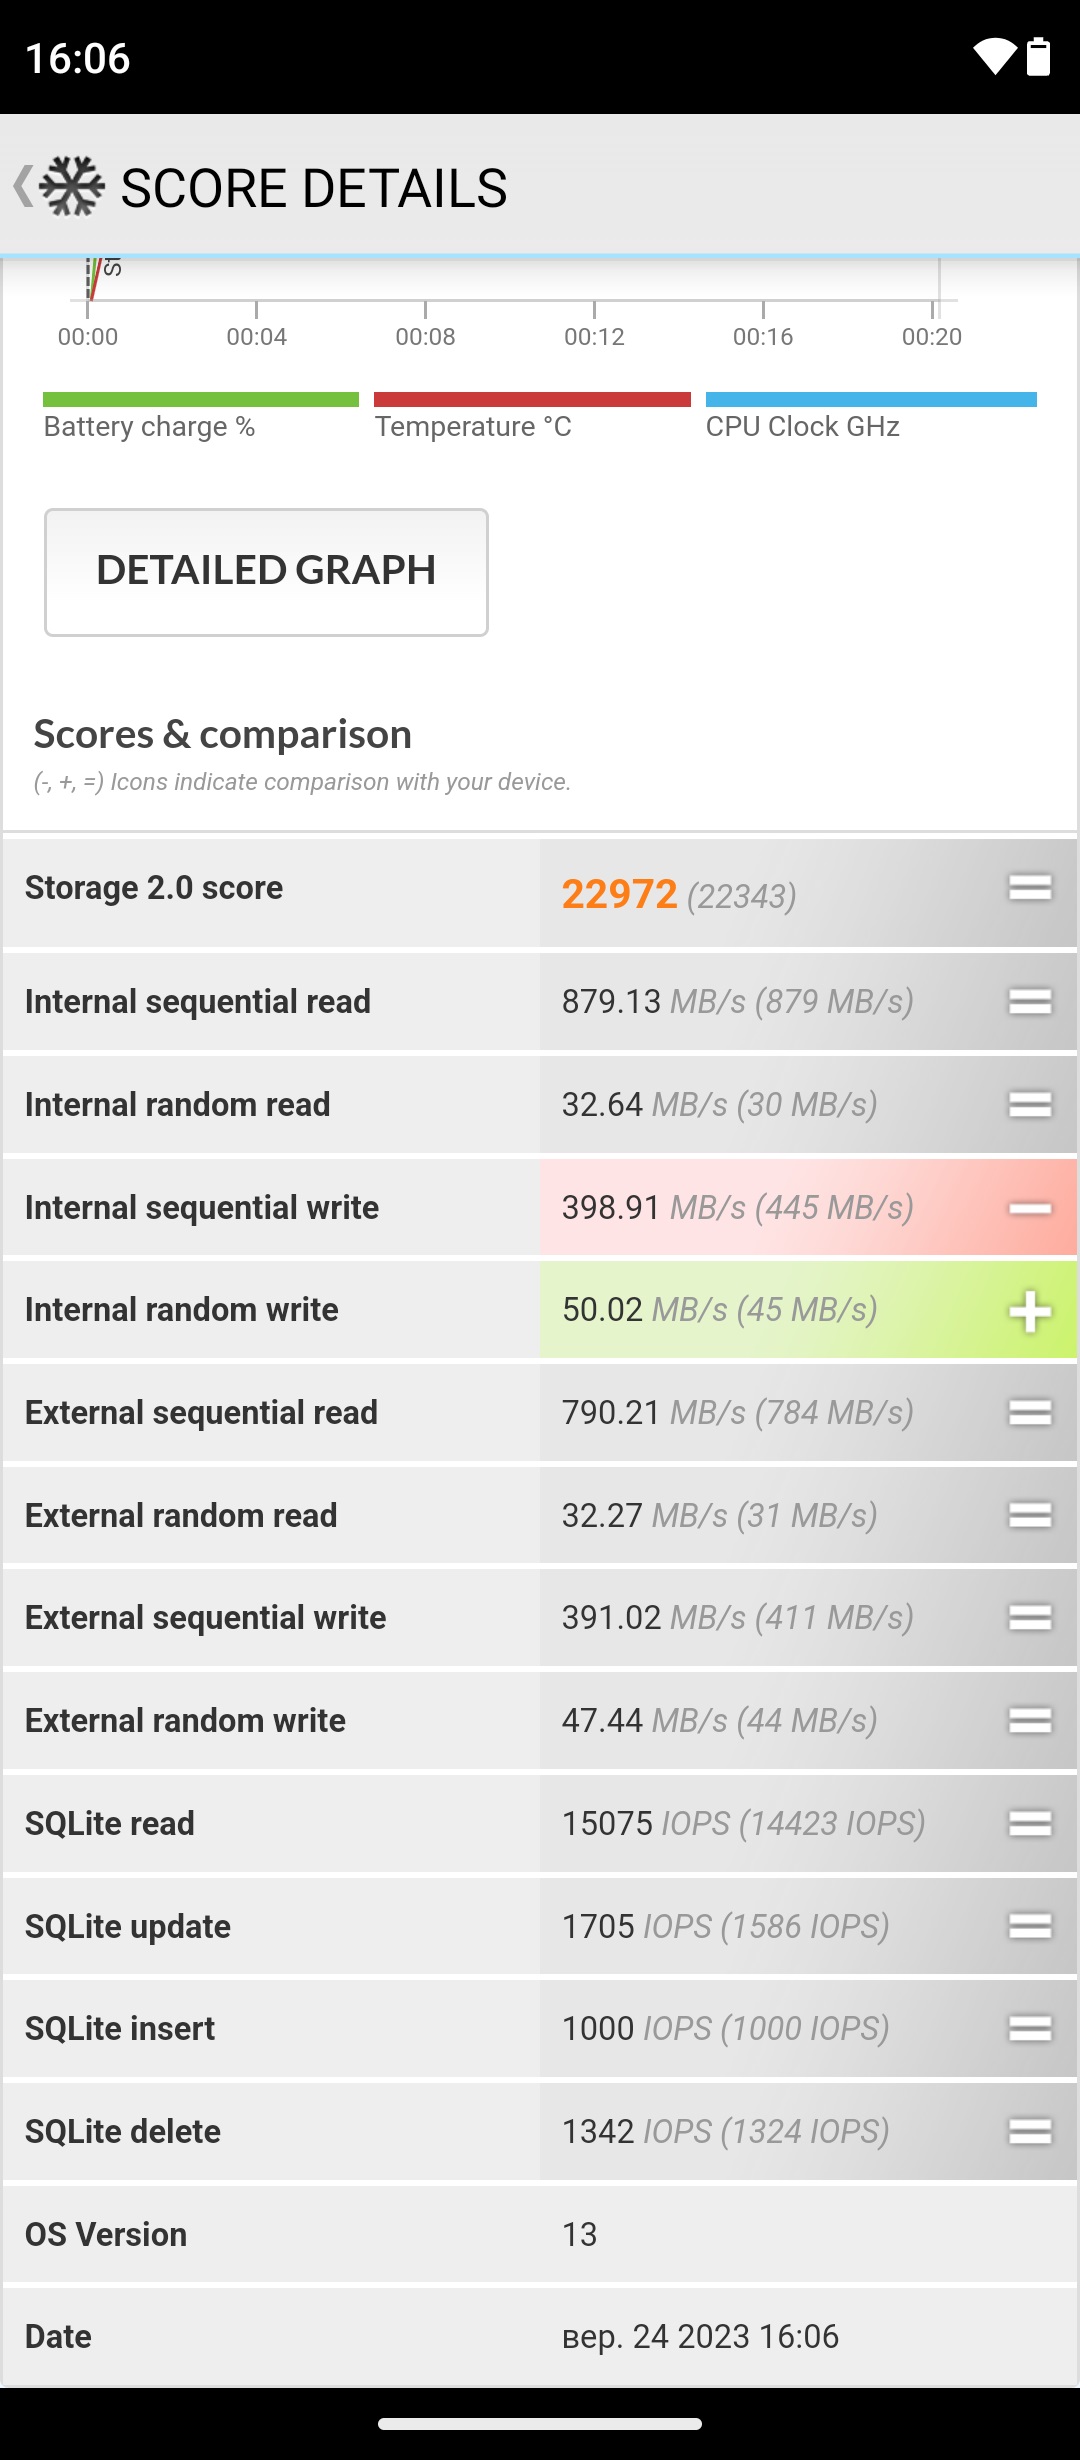Tap equals icon on SQLite read row
Screen dimensions: 1080x2460
point(1030,1823)
